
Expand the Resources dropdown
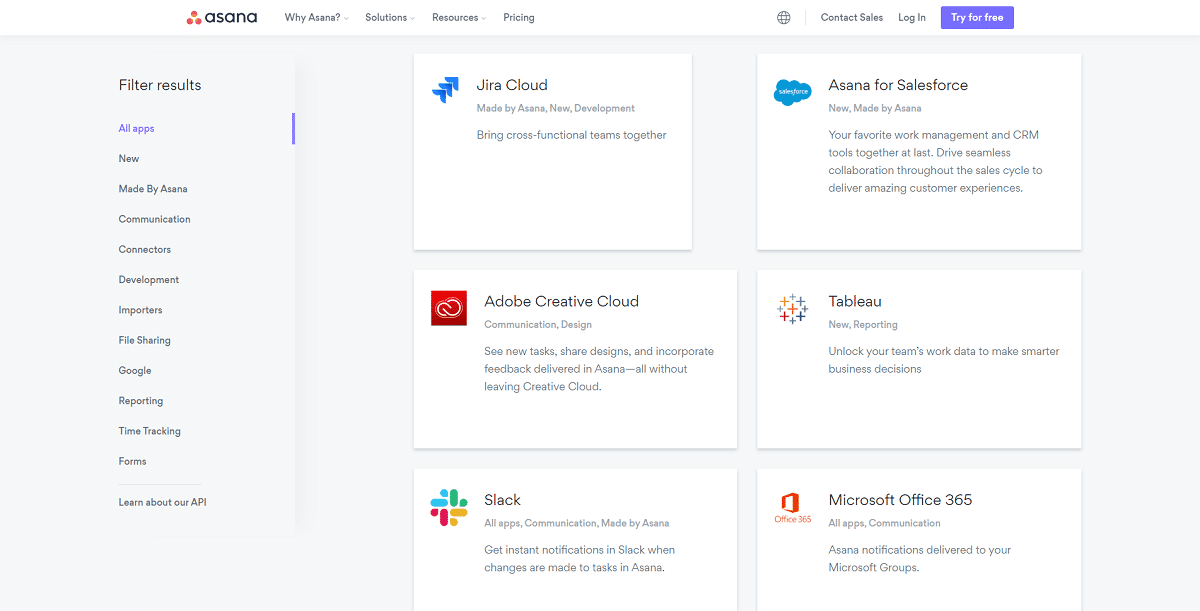click(x=456, y=17)
